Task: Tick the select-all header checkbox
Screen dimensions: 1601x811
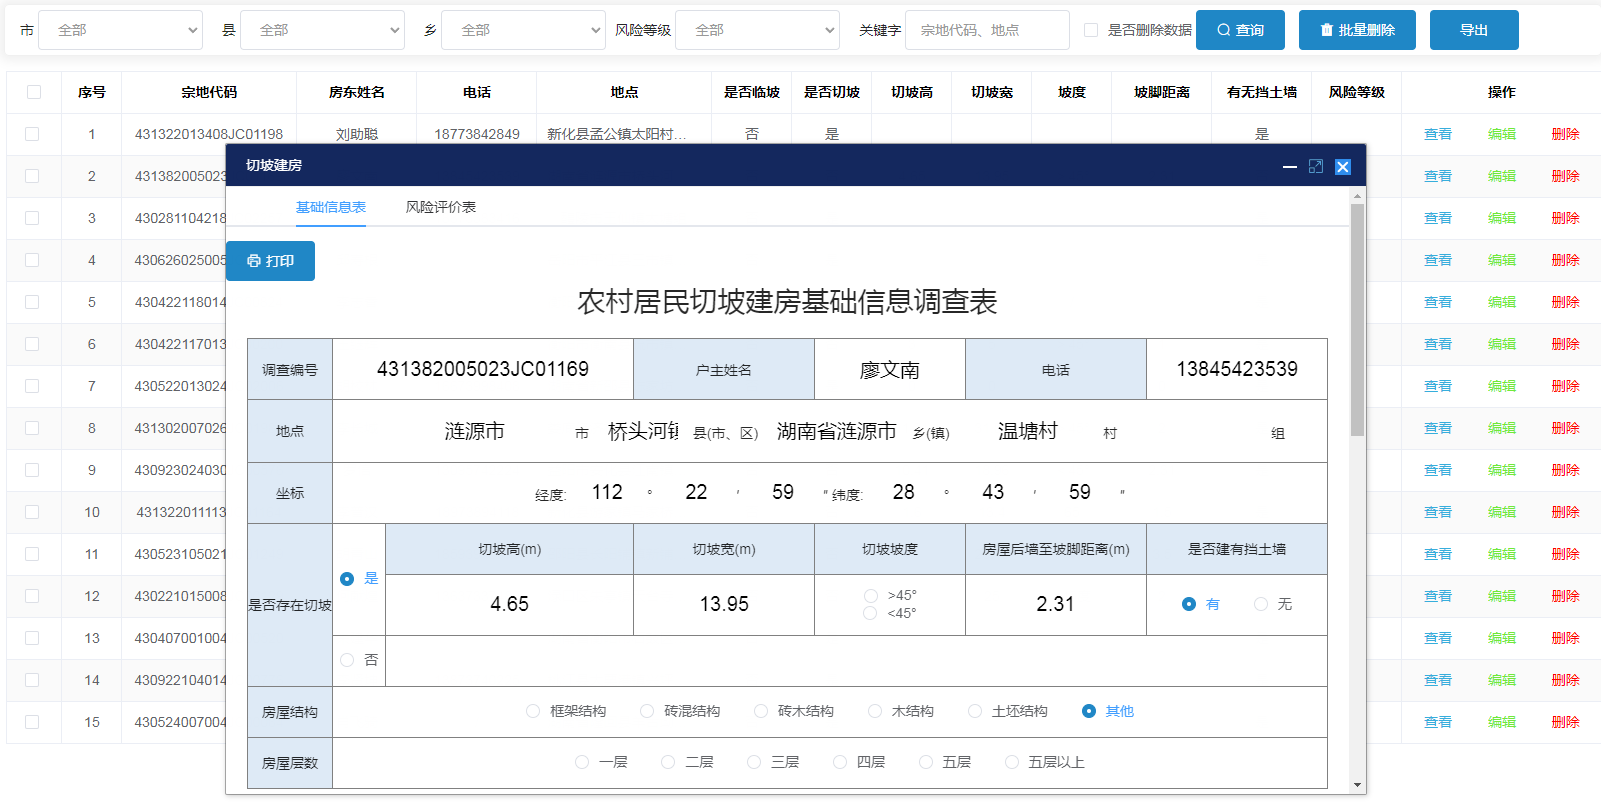Action: tap(34, 92)
